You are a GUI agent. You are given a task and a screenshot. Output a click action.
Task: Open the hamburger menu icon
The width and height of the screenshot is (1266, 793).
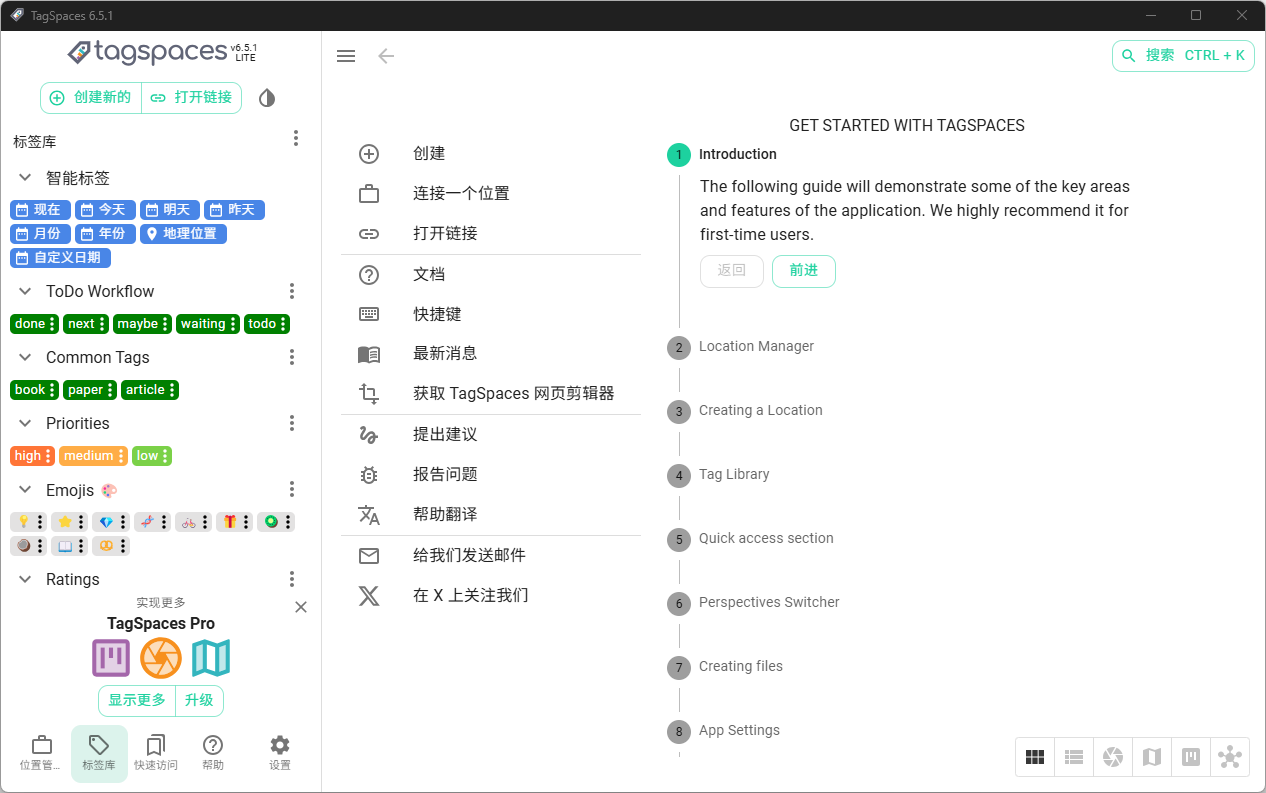(346, 56)
